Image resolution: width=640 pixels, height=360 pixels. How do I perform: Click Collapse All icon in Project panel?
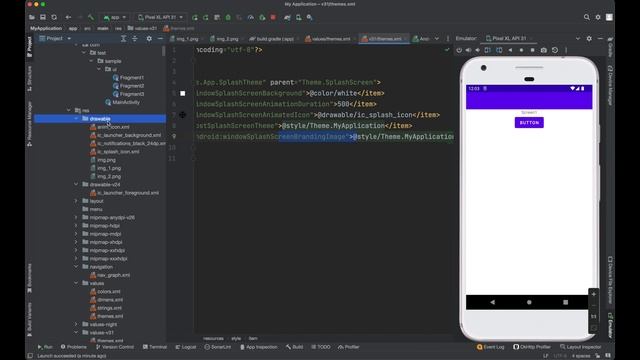(x=135, y=38)
